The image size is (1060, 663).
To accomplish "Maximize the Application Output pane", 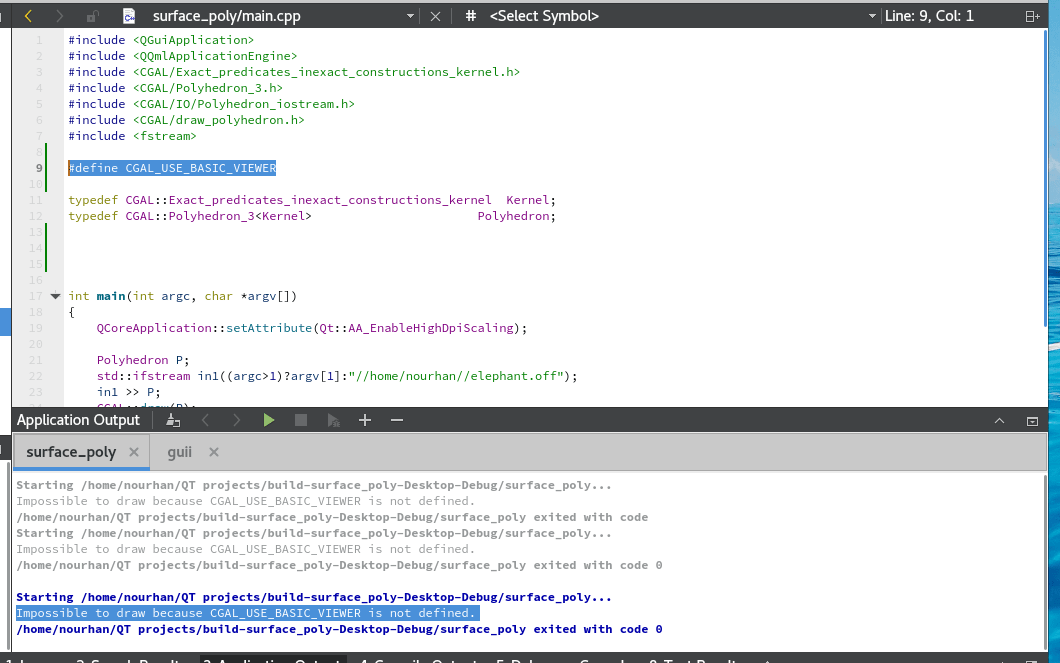I will tap(1032, 421).
